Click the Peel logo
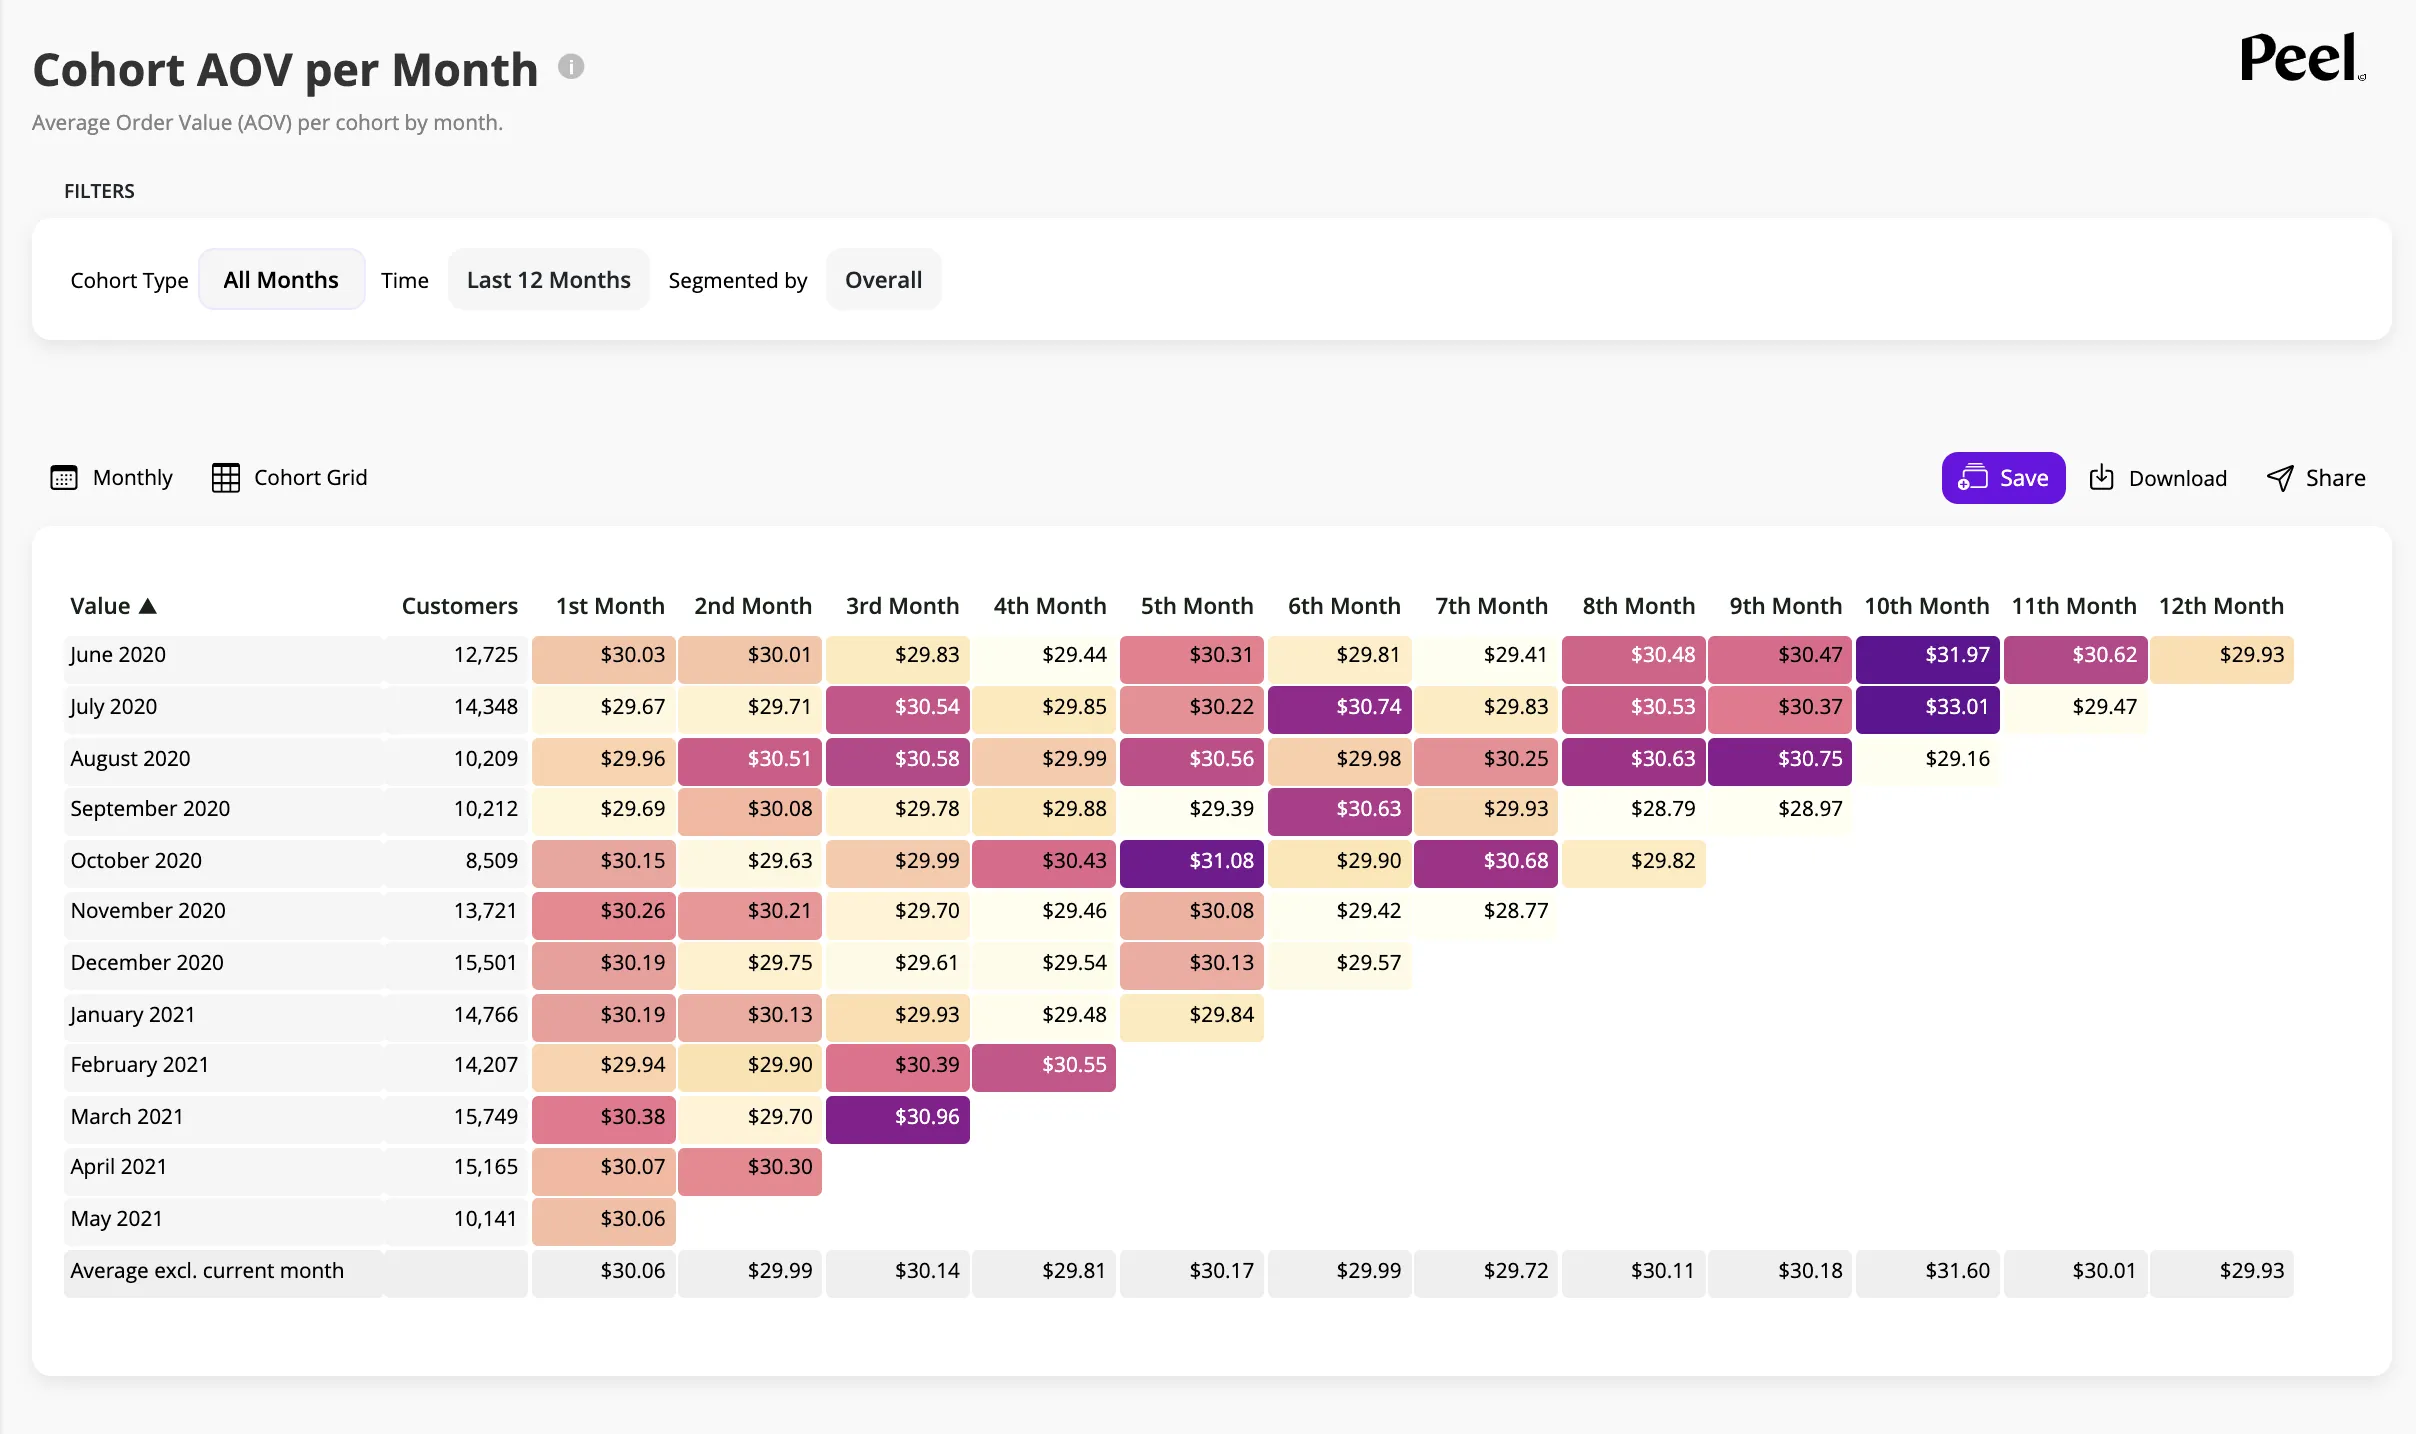 pyautogui.click(x=2302, y=58)
